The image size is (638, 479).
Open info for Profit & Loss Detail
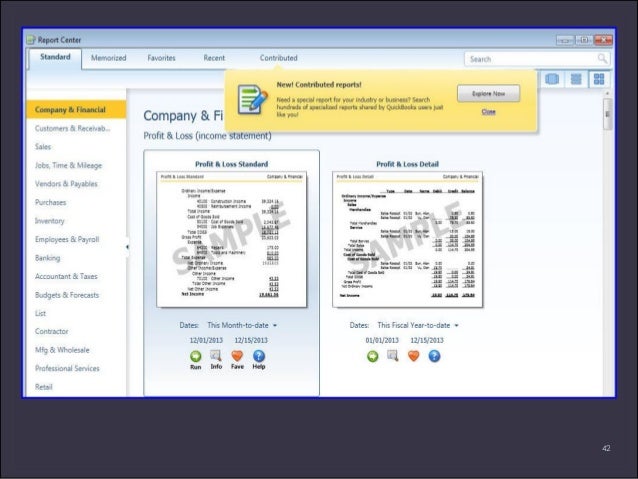click(393, 356)
